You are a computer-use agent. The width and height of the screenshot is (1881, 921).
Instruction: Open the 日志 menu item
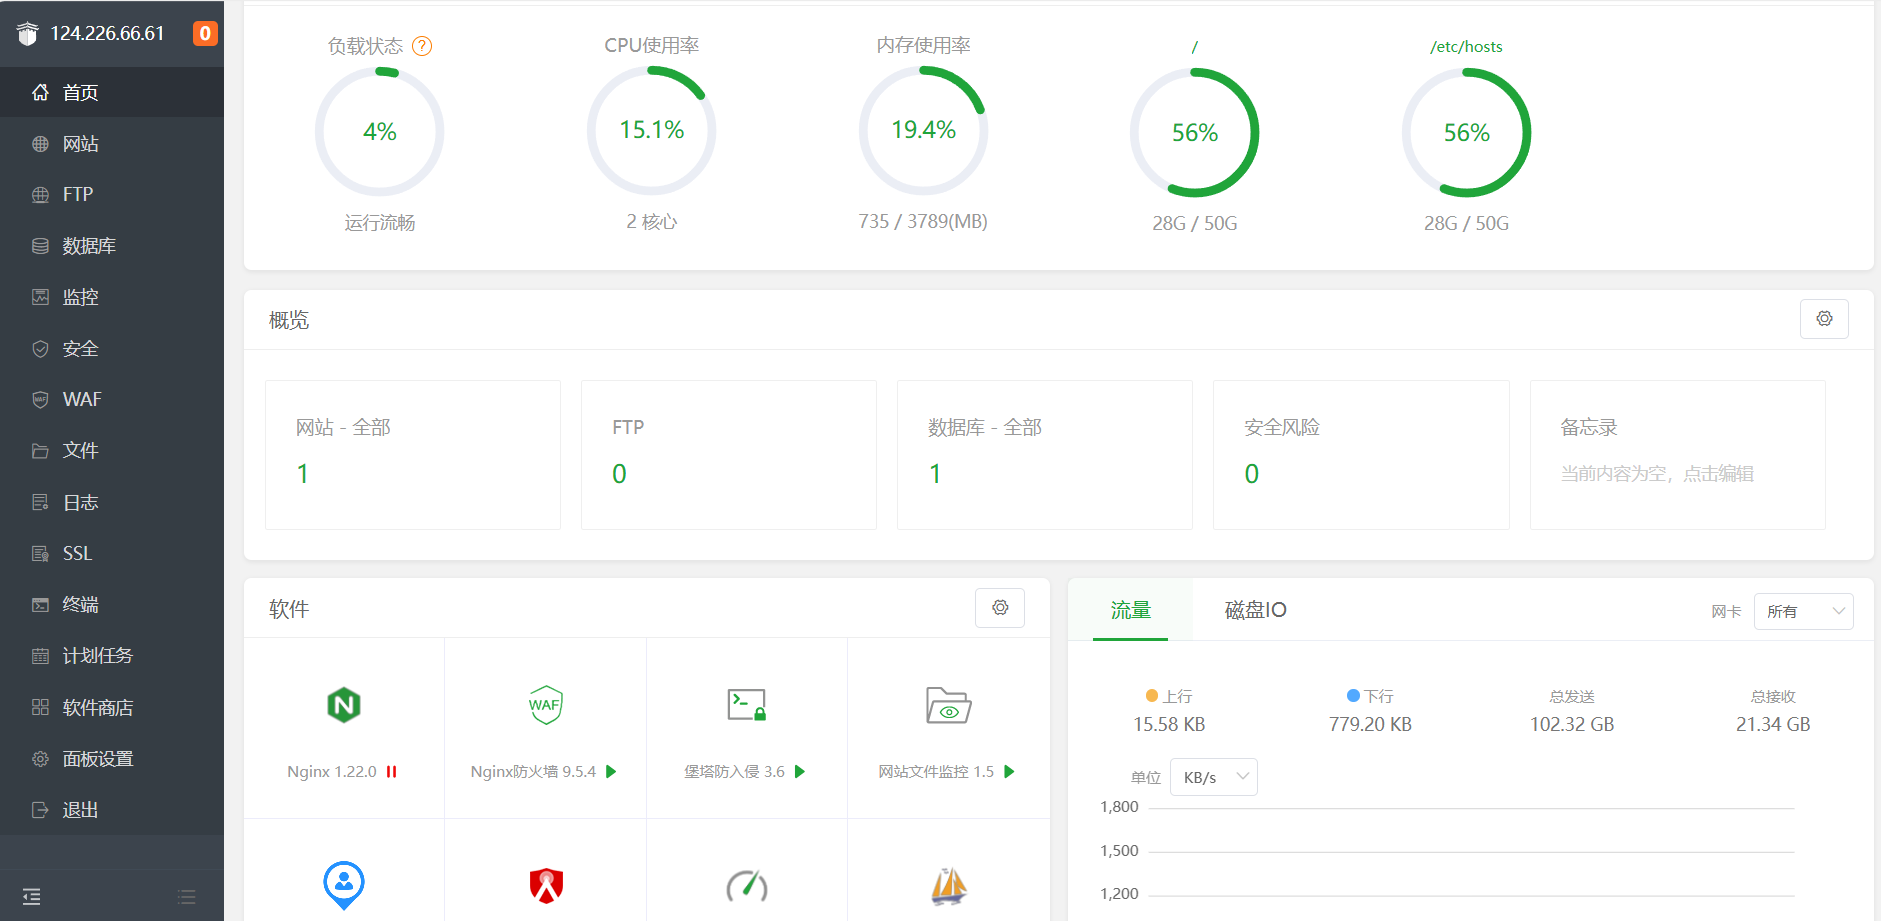coord(112,502)
